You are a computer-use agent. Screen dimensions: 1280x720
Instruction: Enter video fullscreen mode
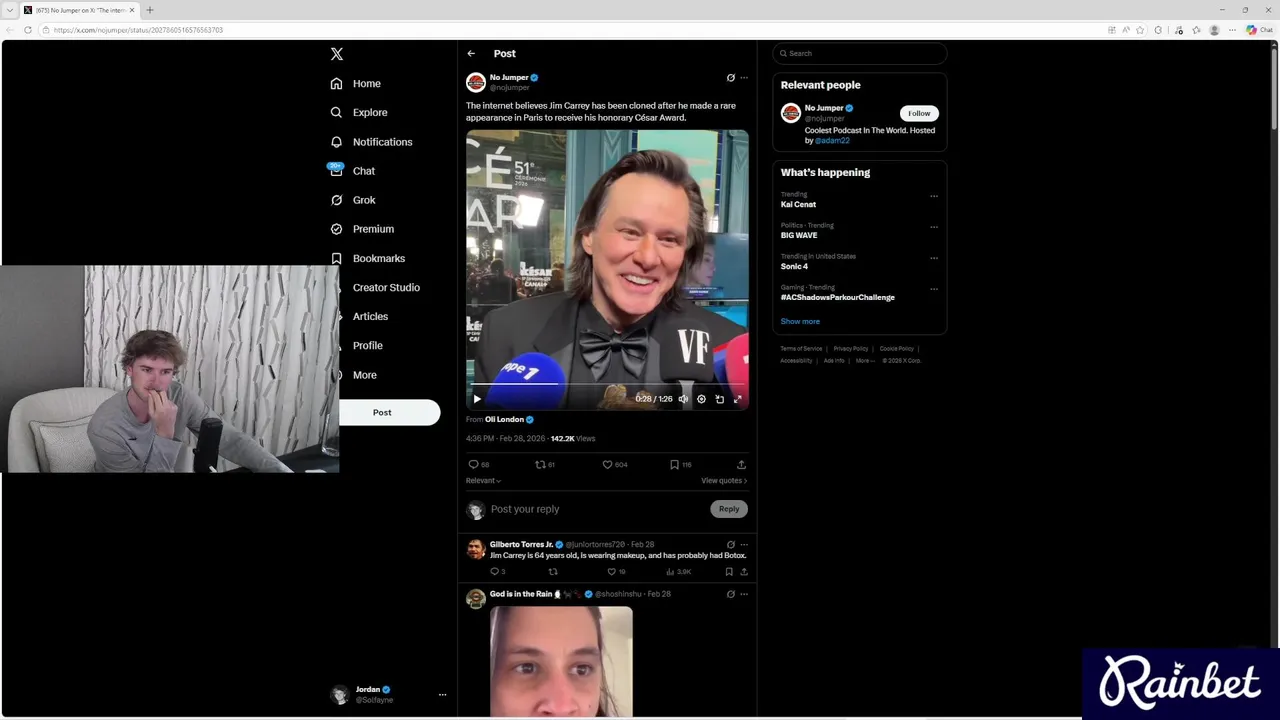(x=738, y=399)
